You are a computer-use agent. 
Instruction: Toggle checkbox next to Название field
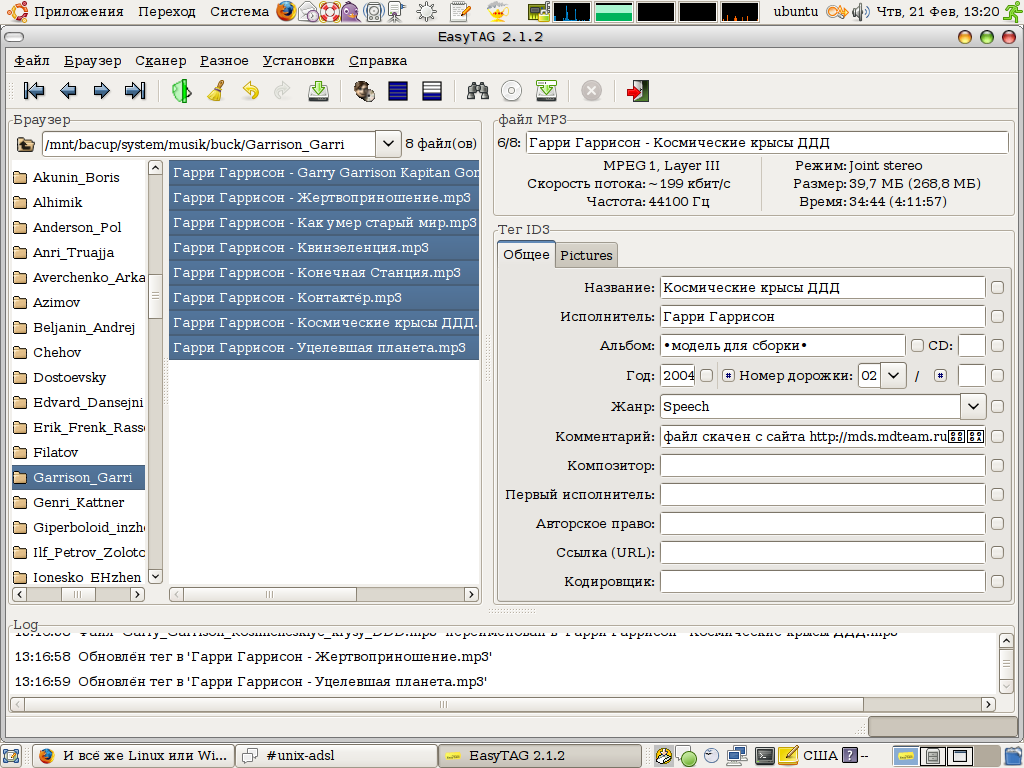(x=997, y=287)
